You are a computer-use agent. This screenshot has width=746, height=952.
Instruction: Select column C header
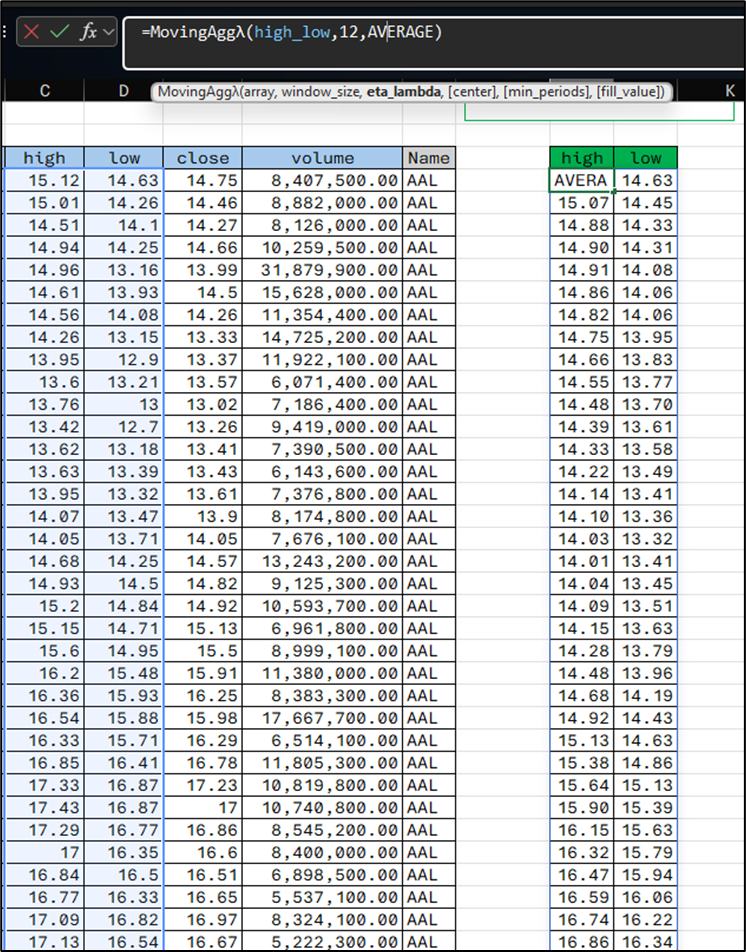(x=44, y=90)
